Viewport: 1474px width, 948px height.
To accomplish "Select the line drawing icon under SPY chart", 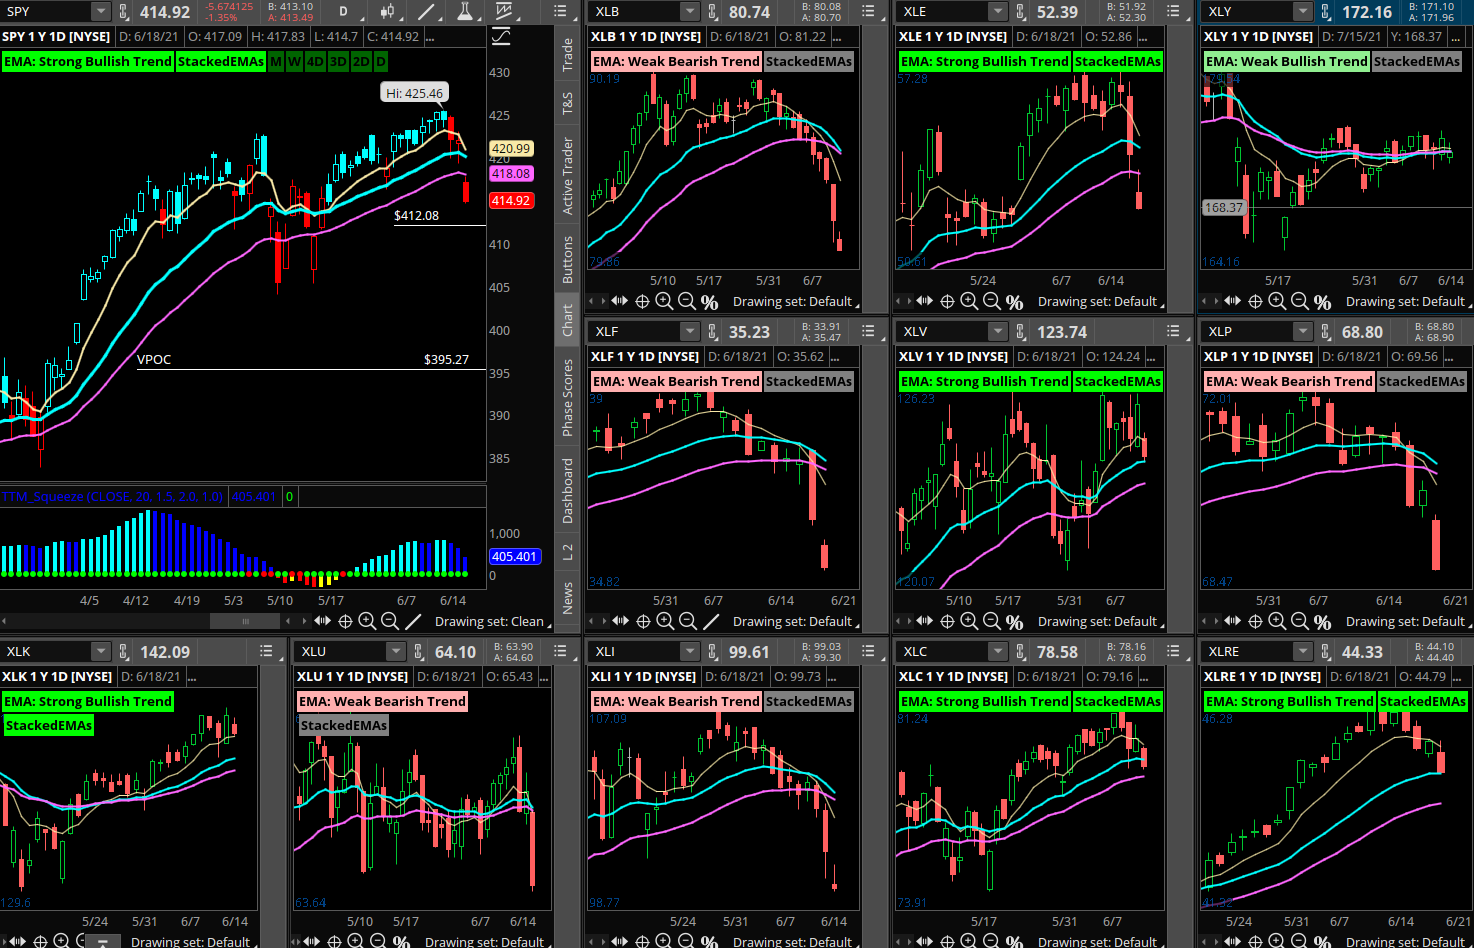I will (x=413, y=621).
